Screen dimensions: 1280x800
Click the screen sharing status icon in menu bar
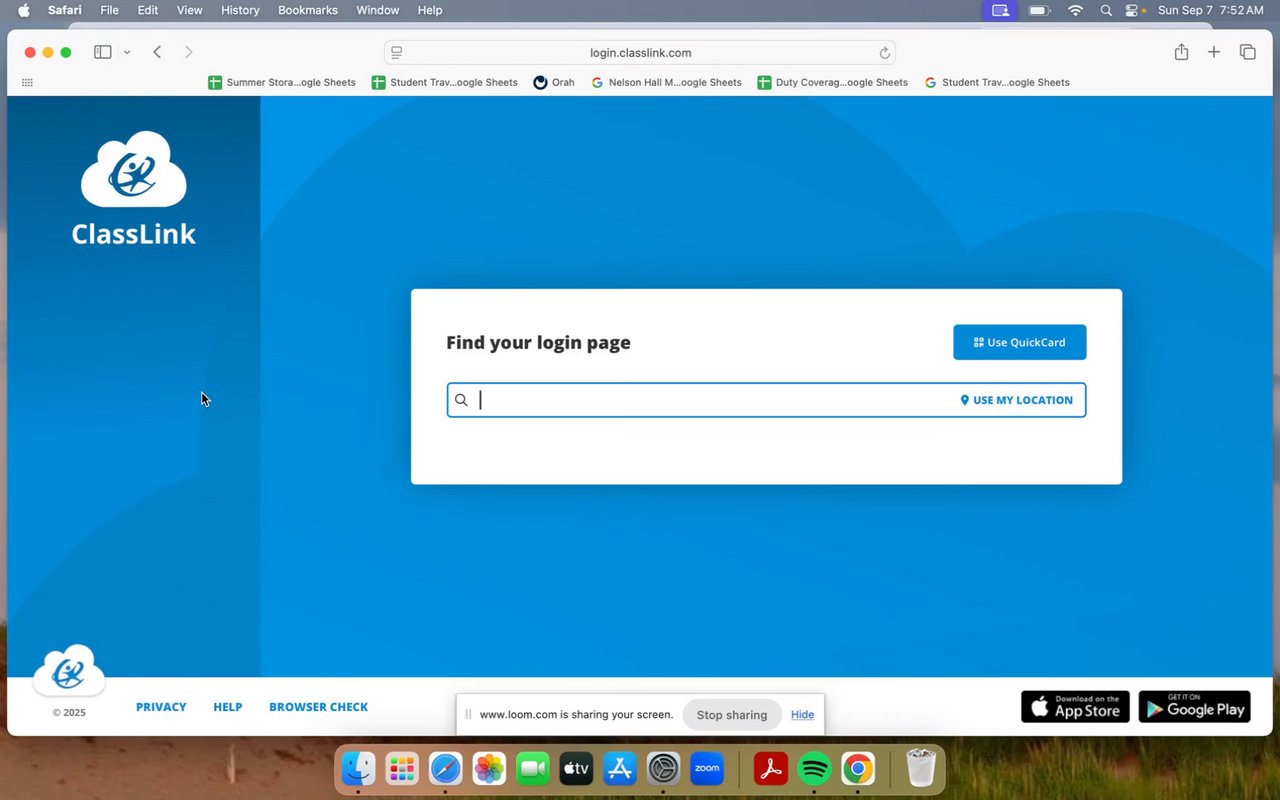[x=1000, y=10]
